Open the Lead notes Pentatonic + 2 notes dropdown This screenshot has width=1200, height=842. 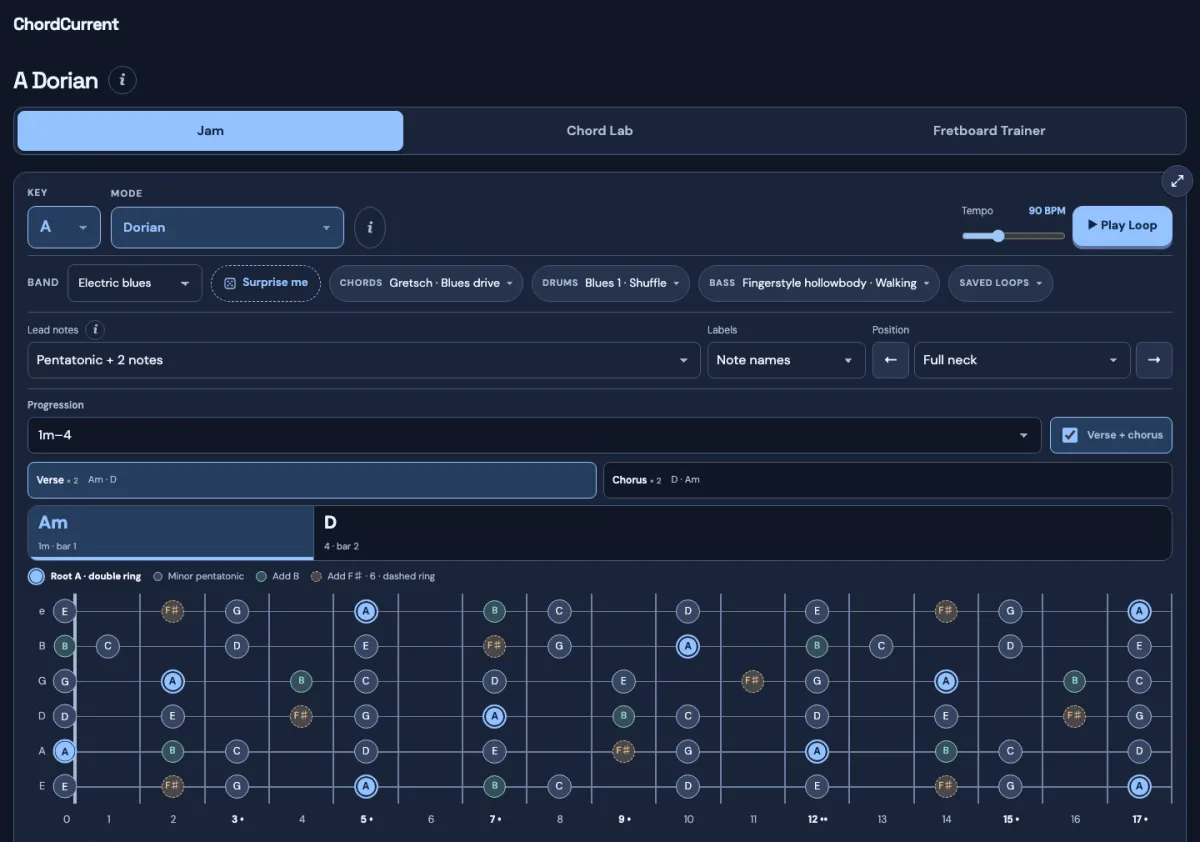coord(364,360)
